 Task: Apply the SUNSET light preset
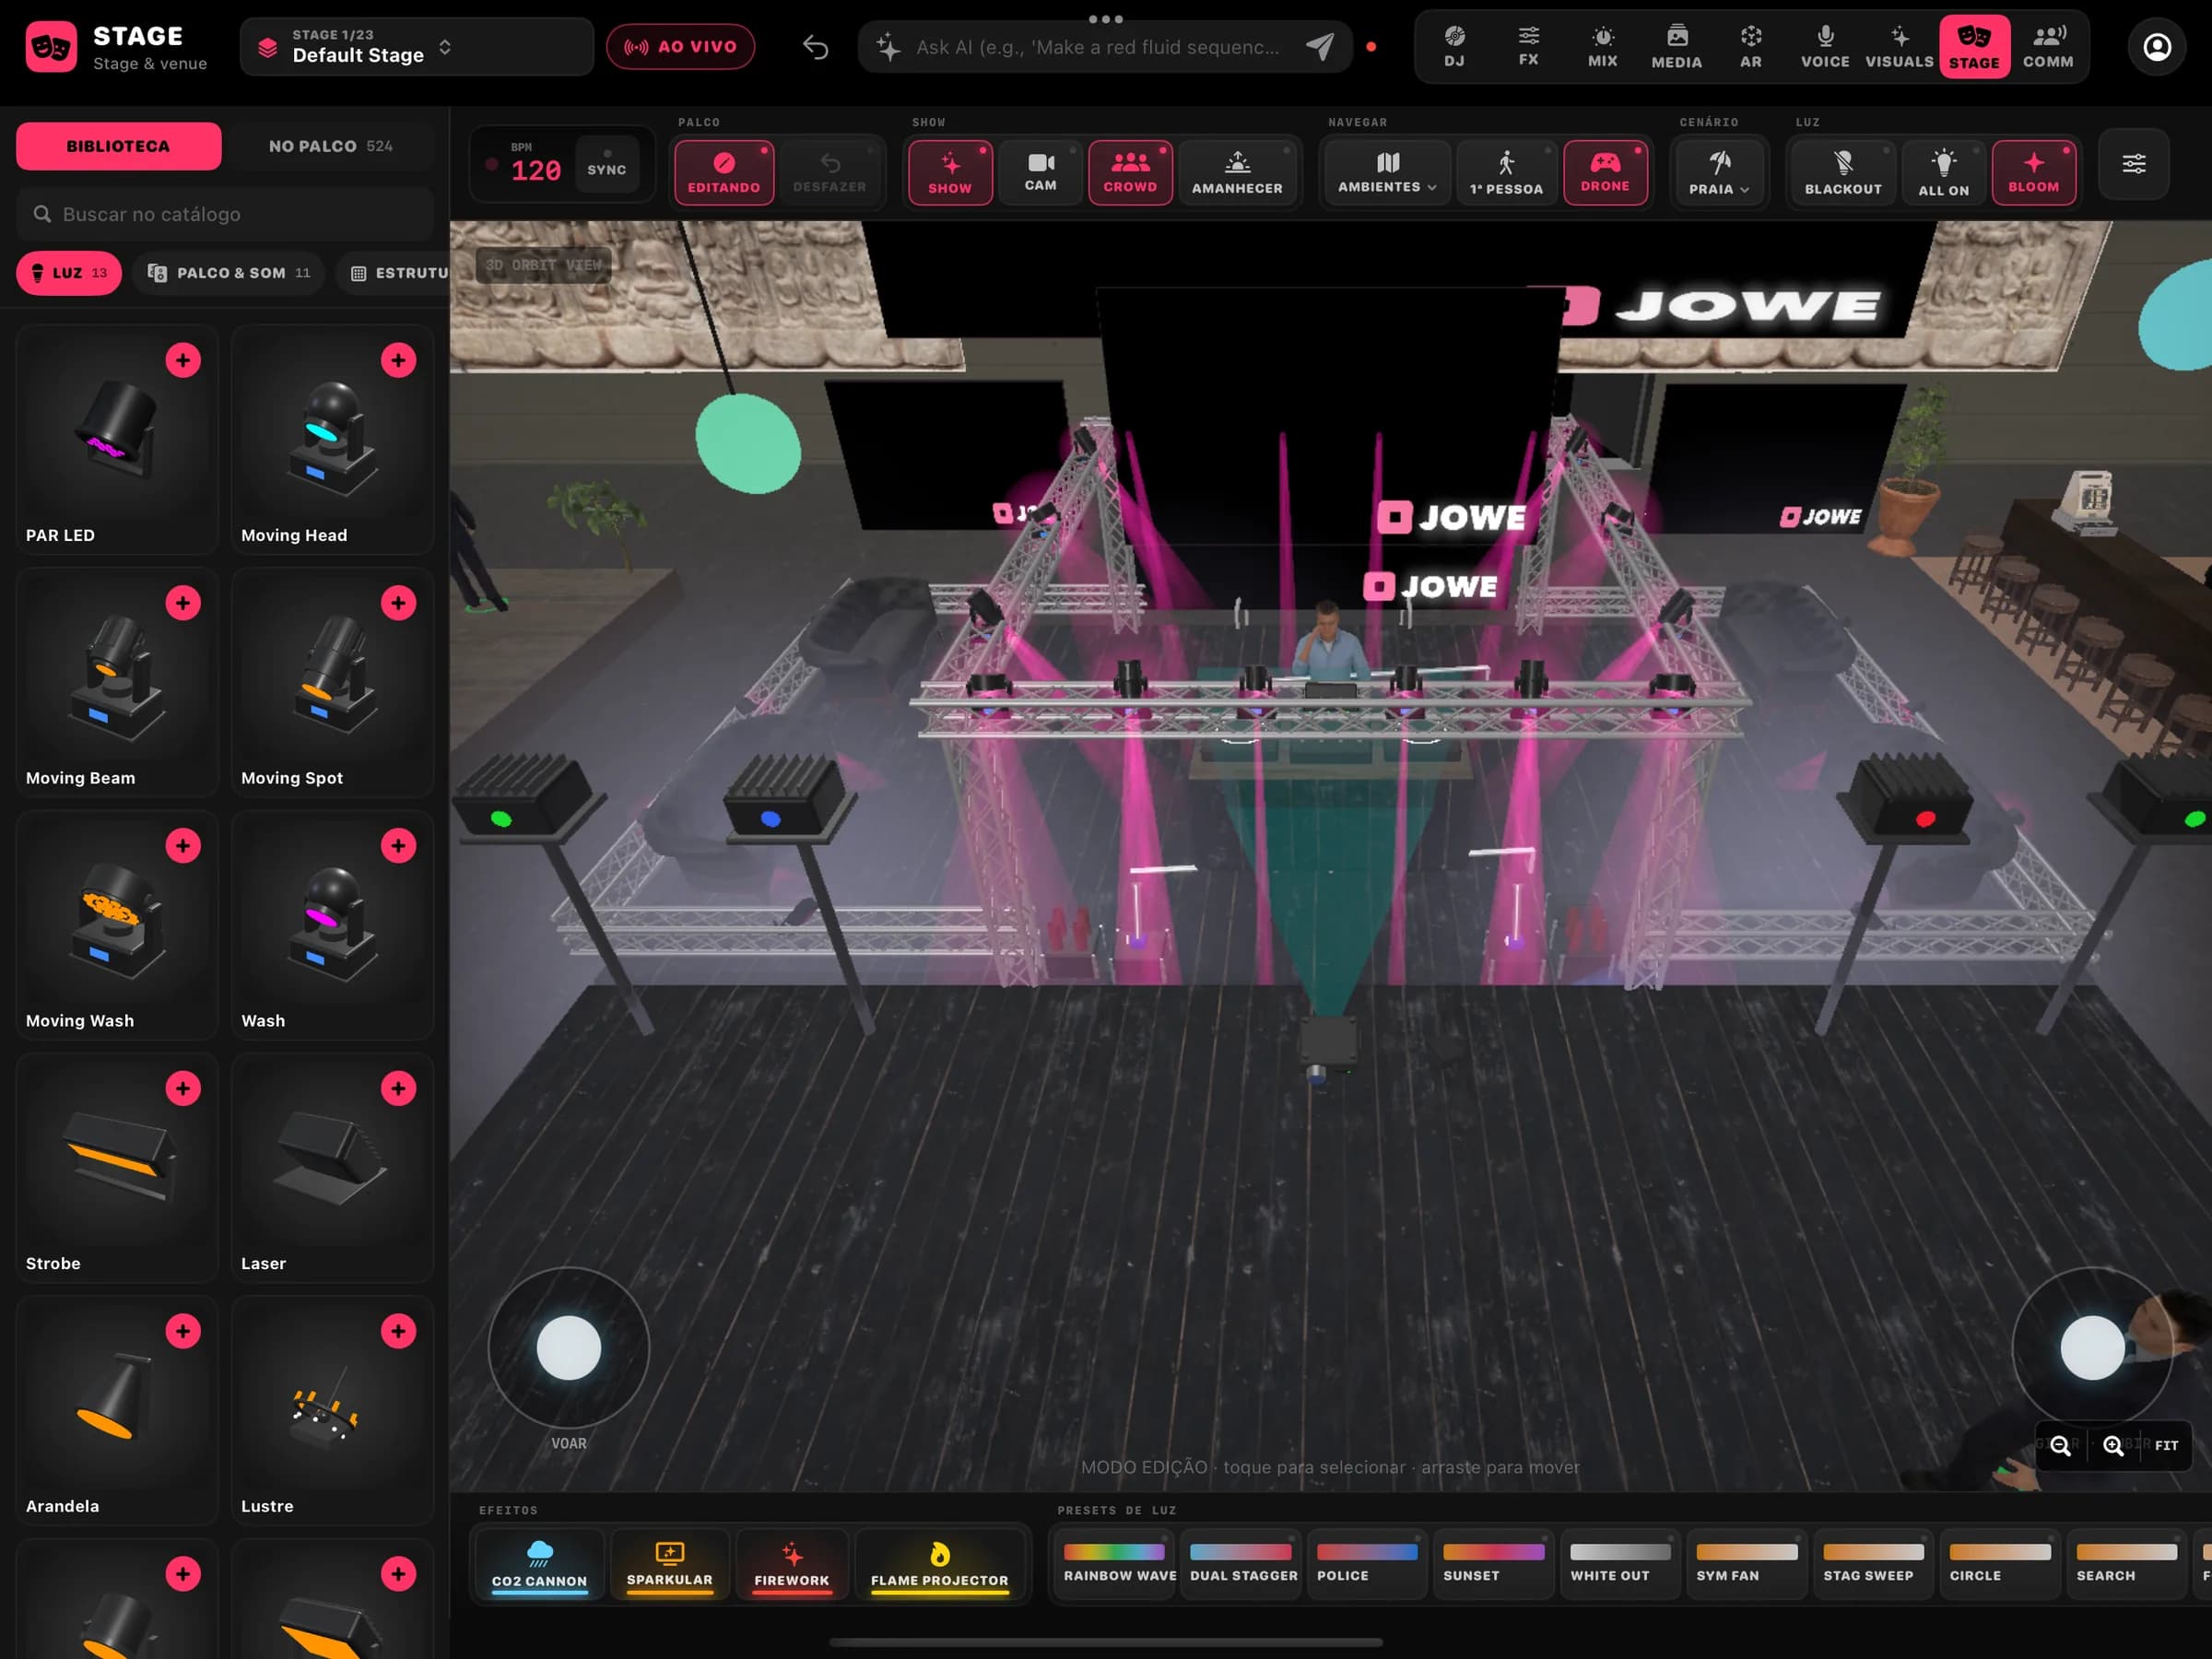(x=1494, y=1563)
